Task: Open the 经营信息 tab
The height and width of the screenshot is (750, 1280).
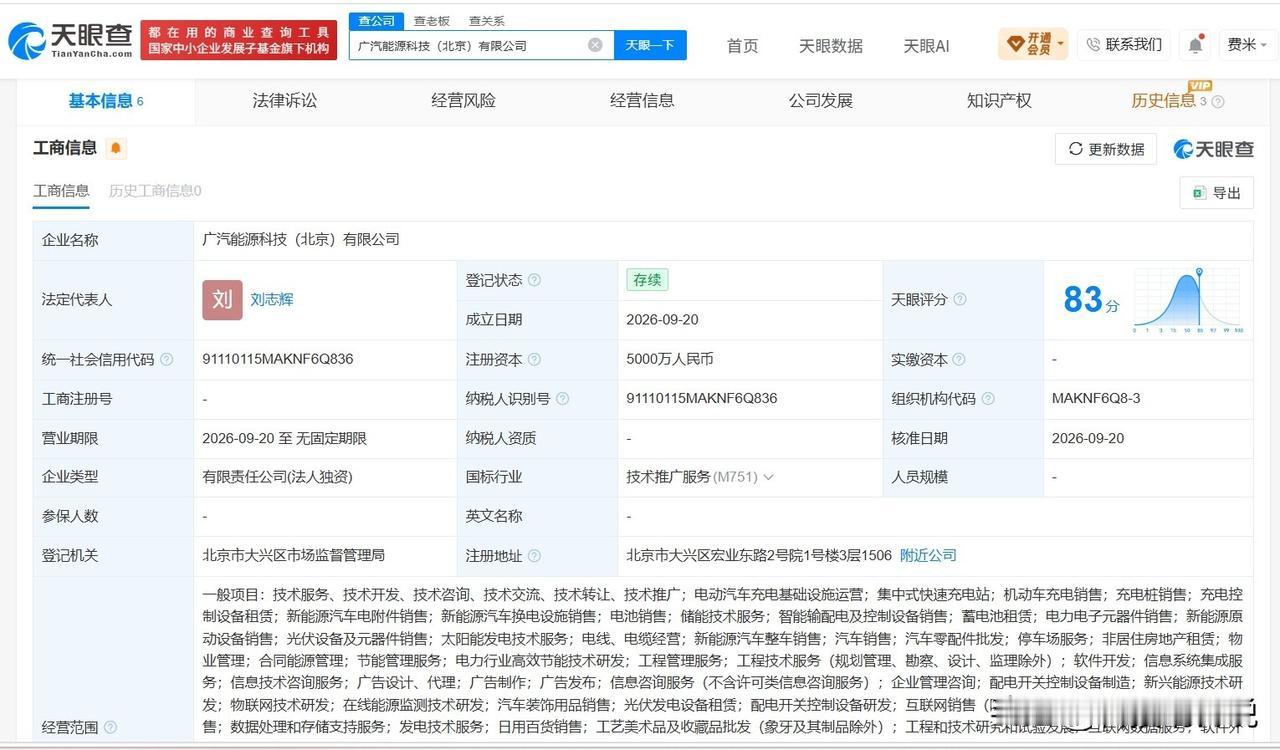Action: pyautogui.click(x=642, y=100)
